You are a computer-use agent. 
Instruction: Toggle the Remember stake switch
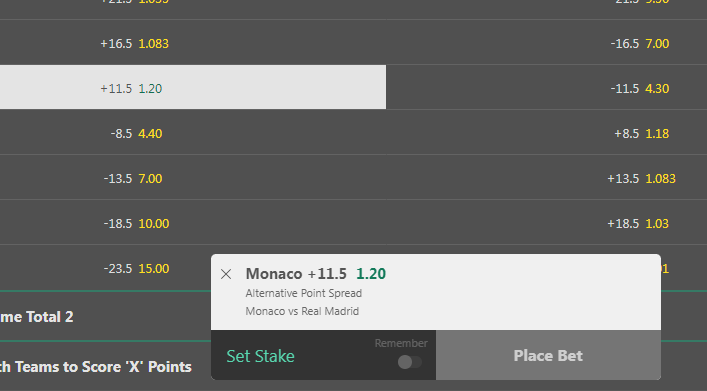(x=410, y=362)
